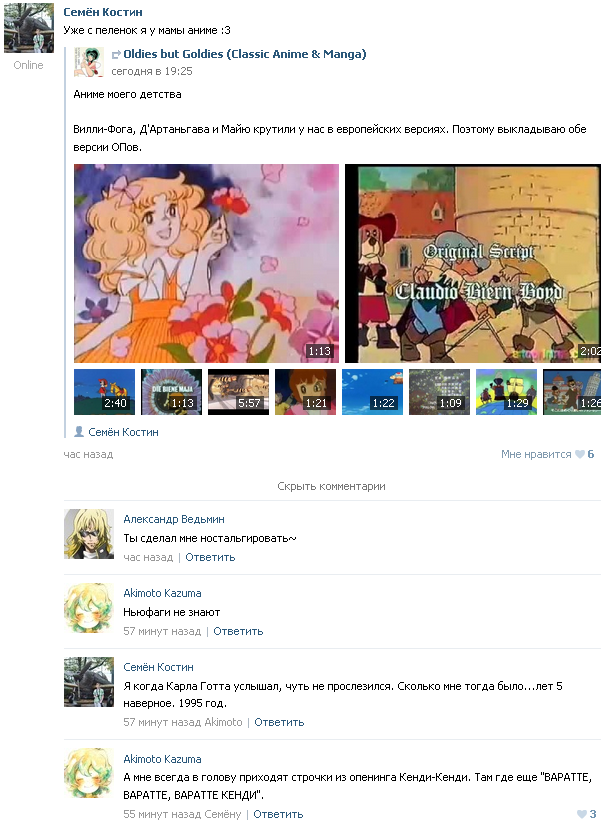This screenshot has height=831, width=613.
Task: Play the Candy Candy video with 1:13 duration
Action: pos(206,263)
